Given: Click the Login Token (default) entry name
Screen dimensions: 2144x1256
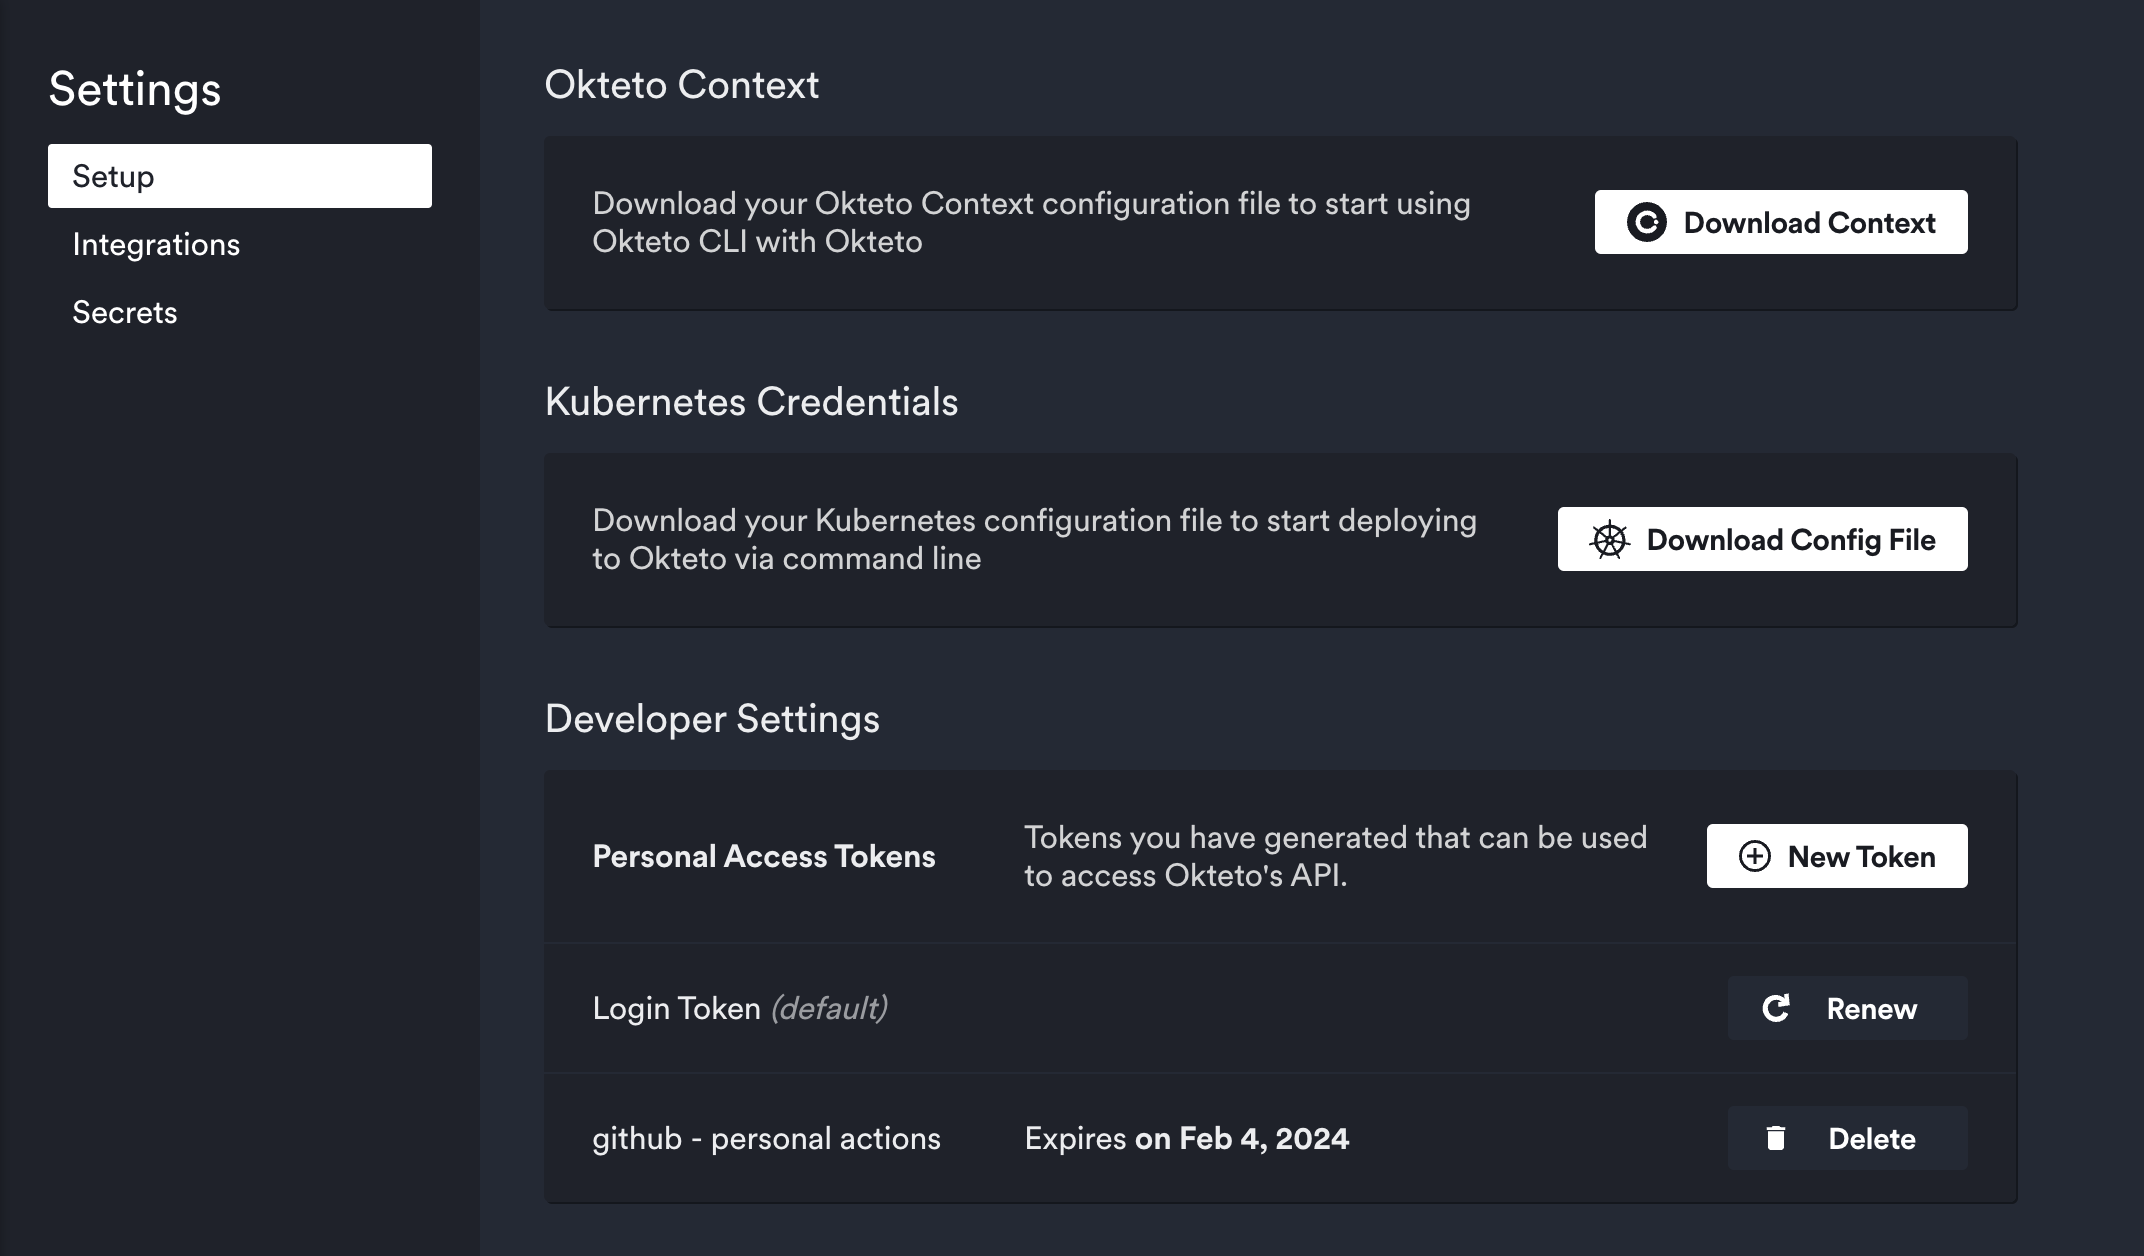Looking at the screenshot, I should (x=740, y=1008).
